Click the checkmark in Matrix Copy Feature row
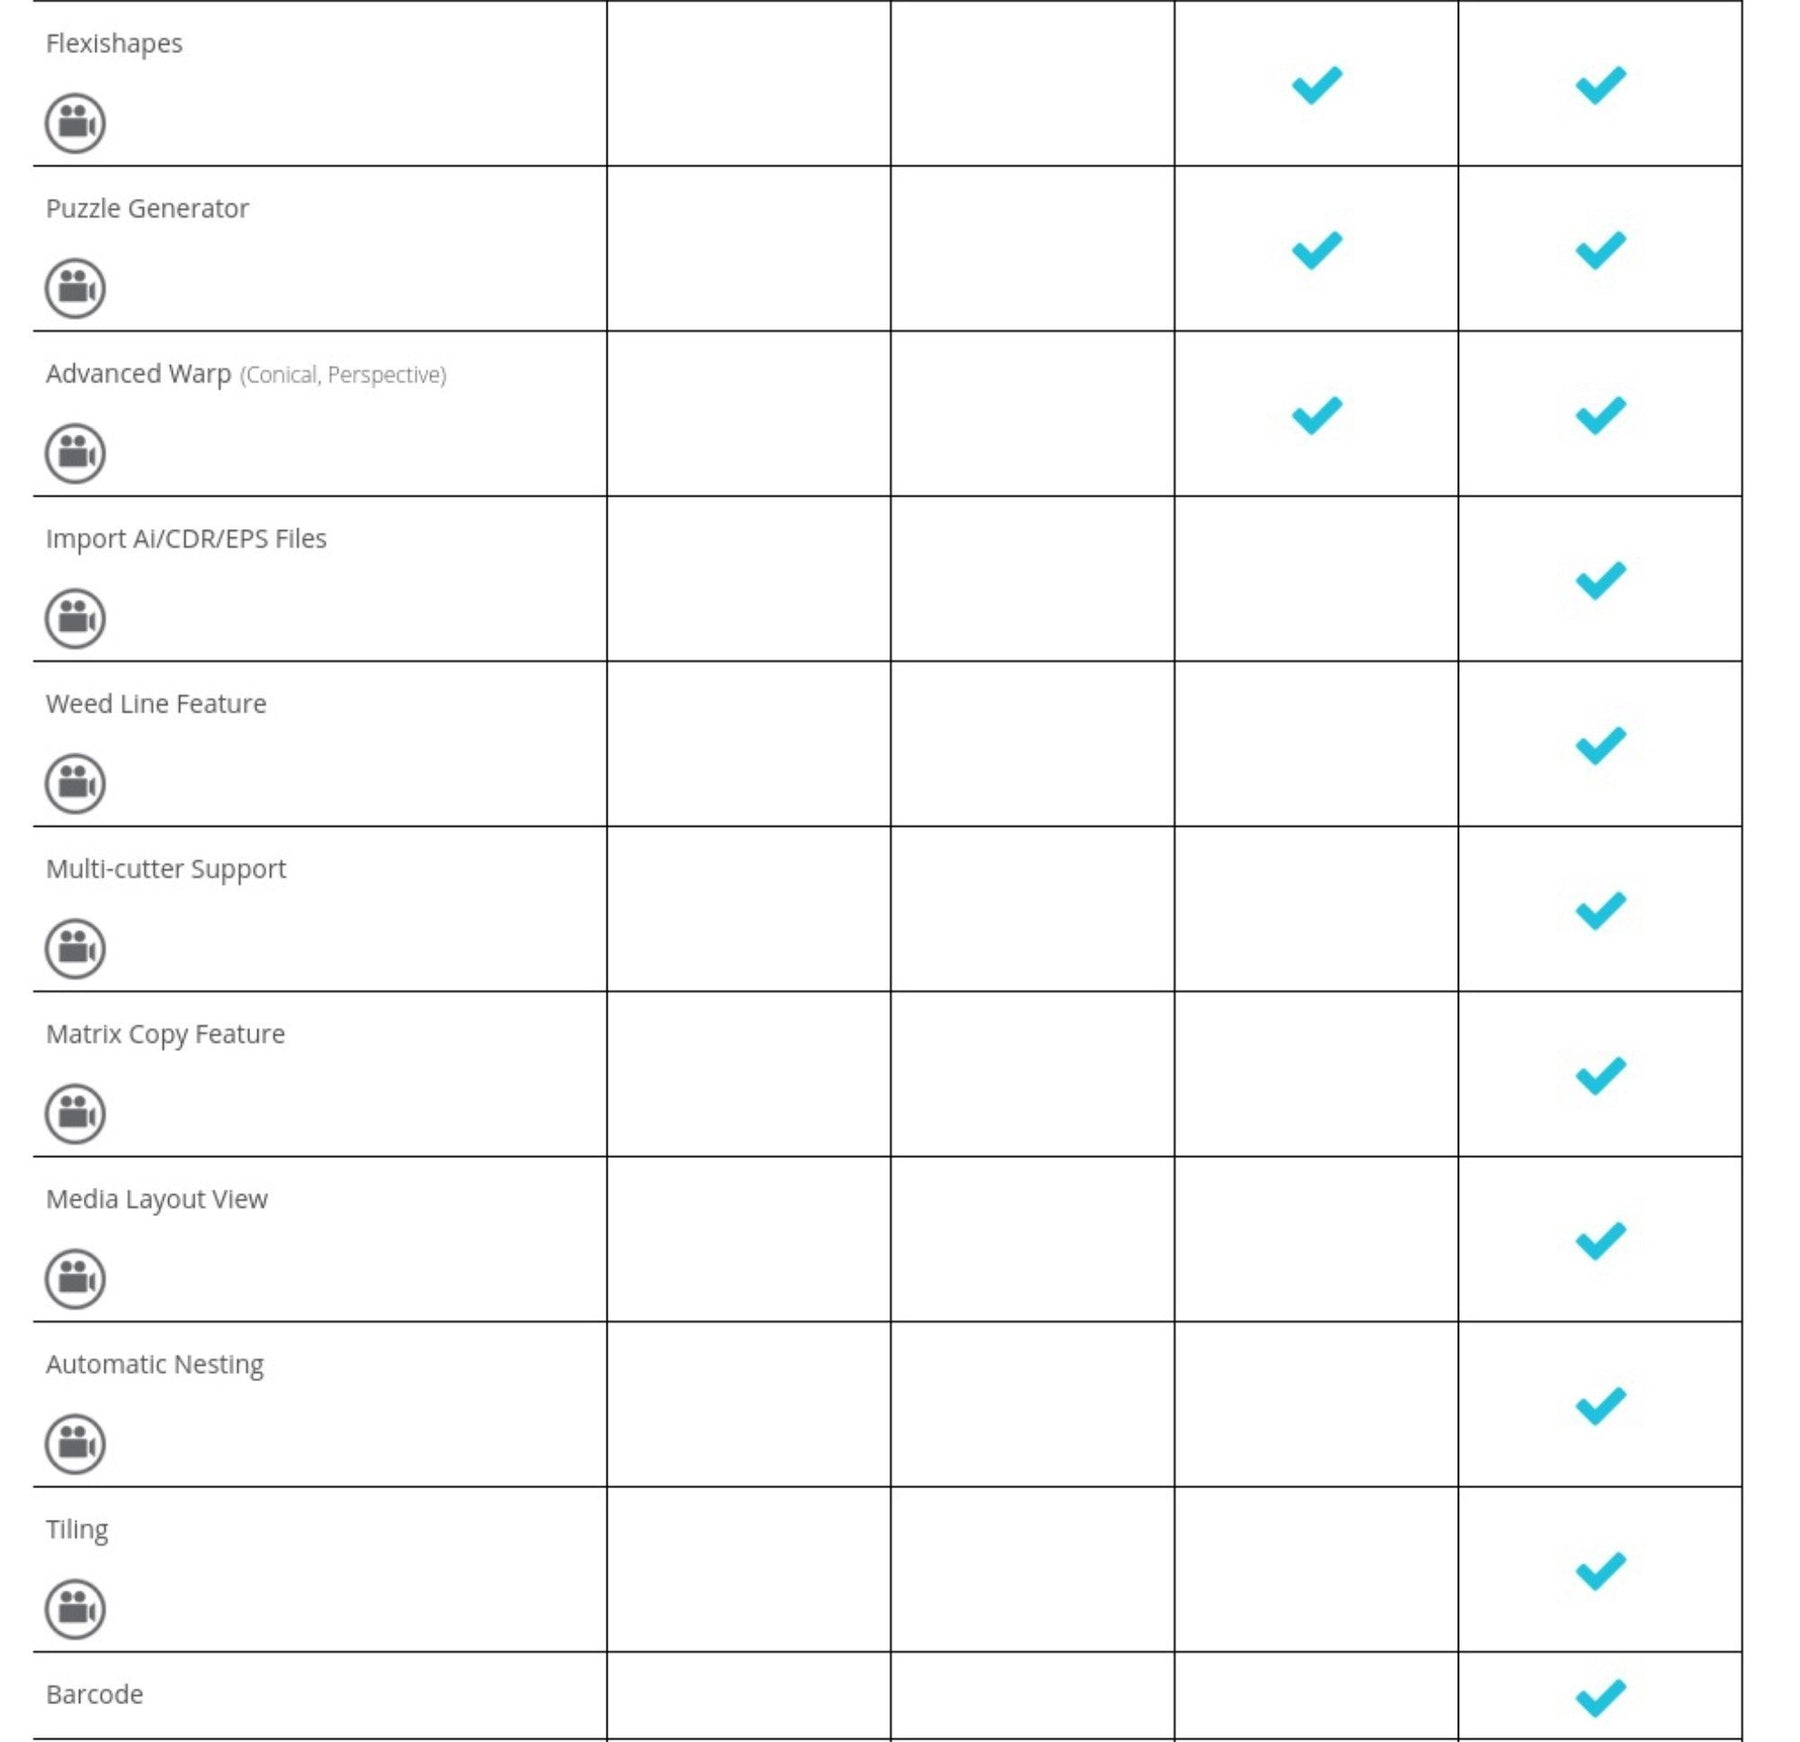 pyautogui.click(x=1600, y=1076)
